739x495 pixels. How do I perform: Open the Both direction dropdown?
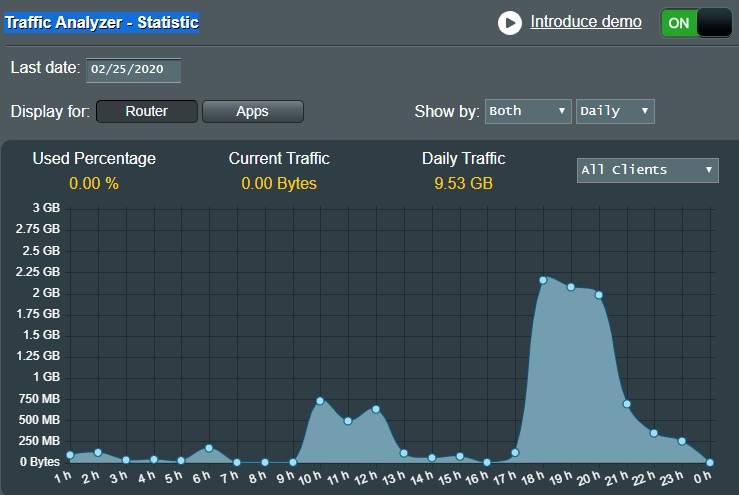528,111
